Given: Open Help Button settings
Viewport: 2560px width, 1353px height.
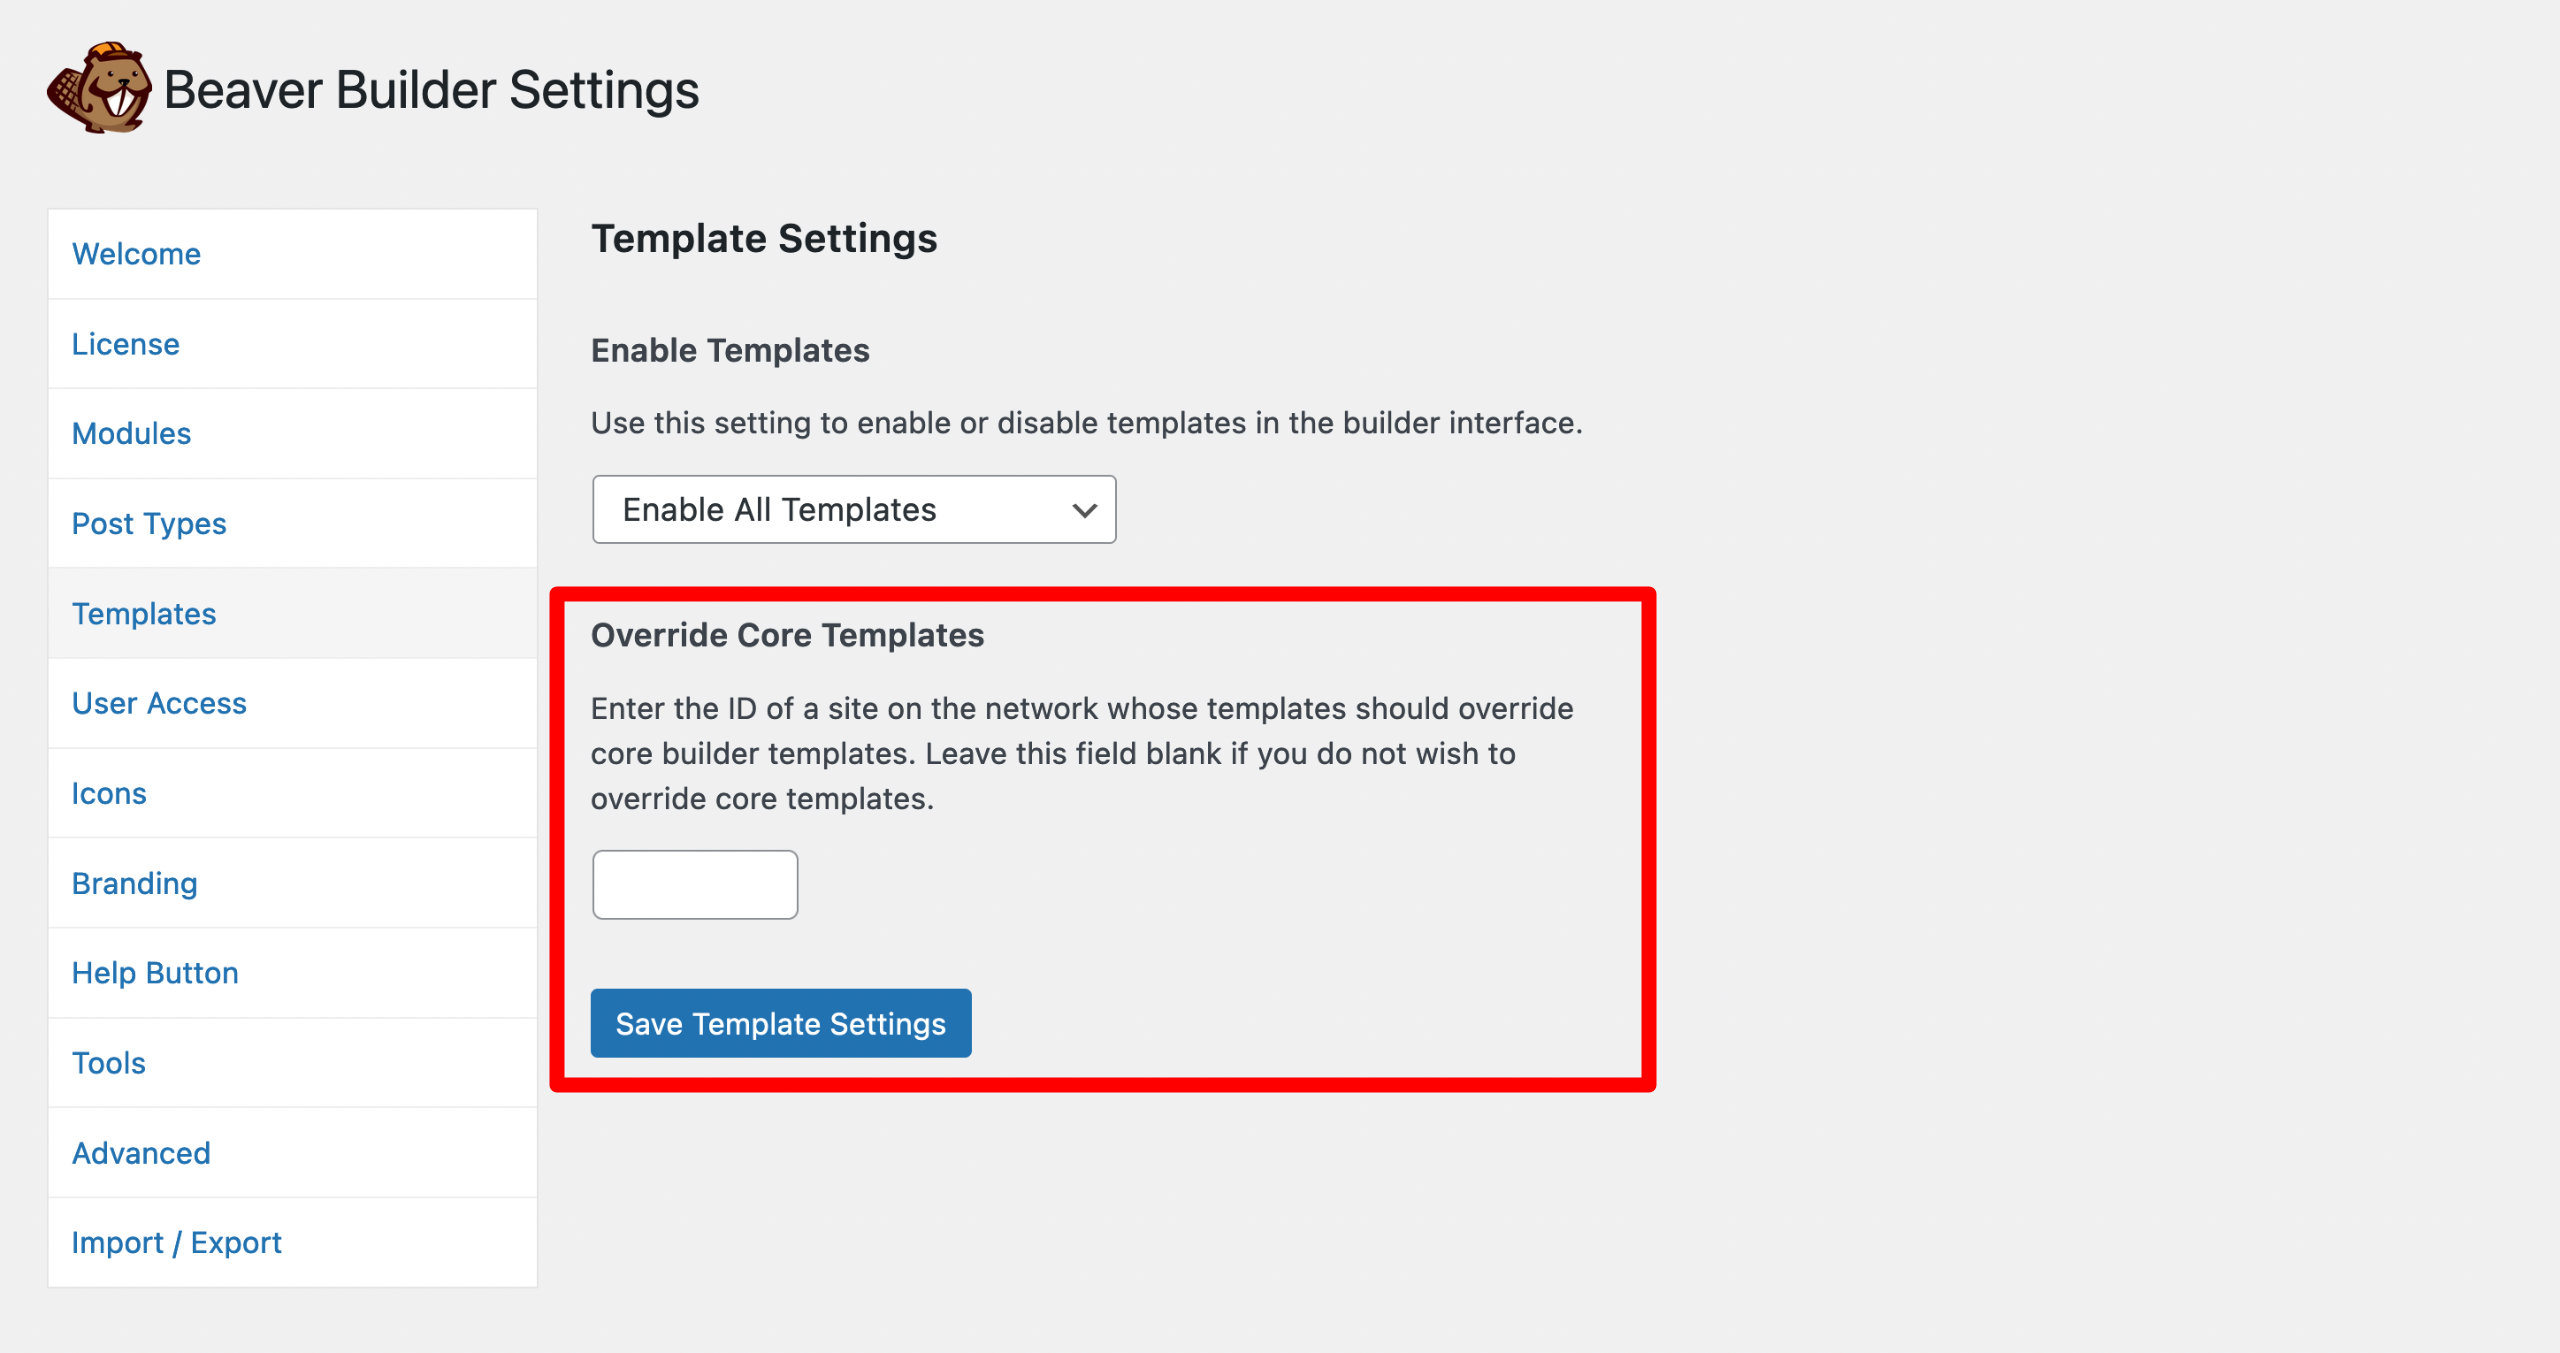Looking at the screenshot, I should pyautogui.click(x=155, y=972).
